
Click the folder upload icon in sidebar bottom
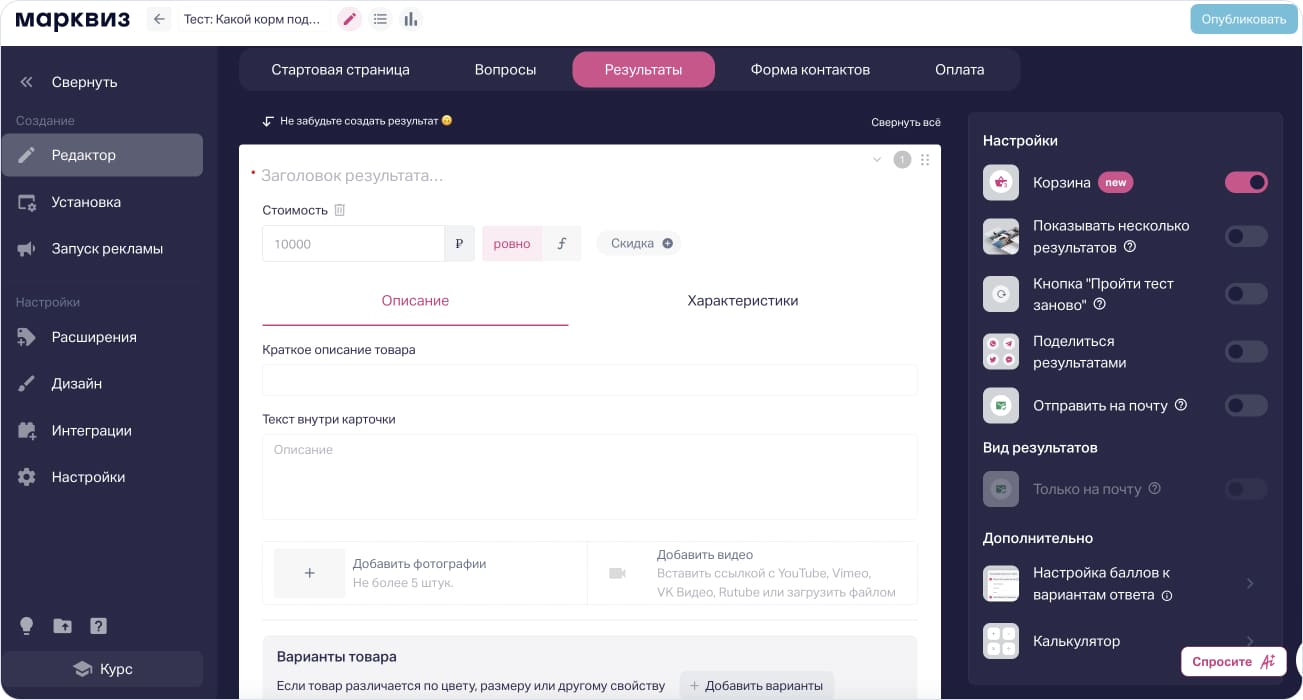62,626
